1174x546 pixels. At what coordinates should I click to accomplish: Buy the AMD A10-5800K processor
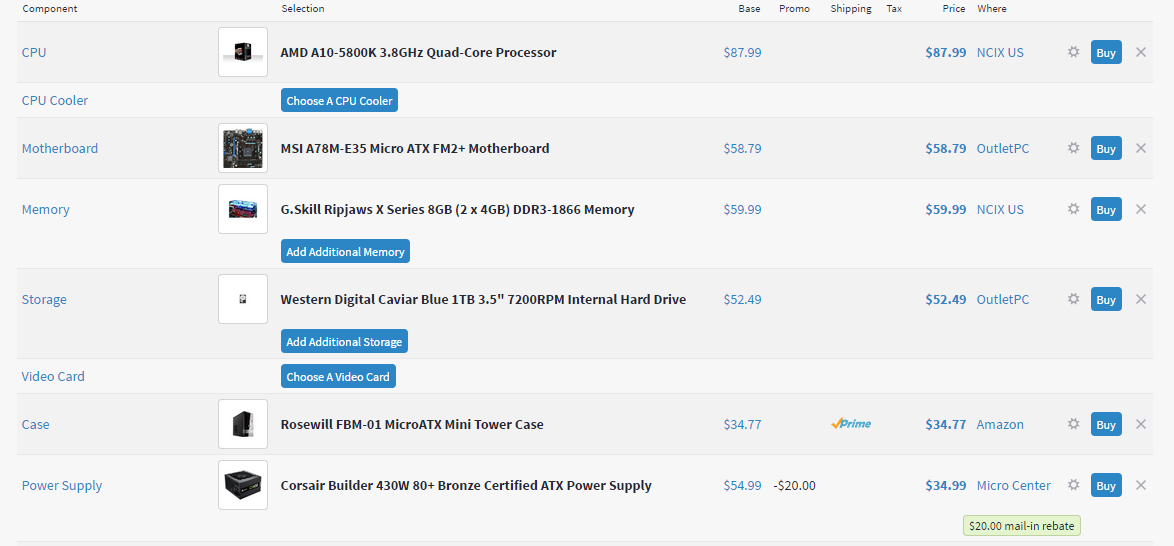click(1106, 52)
